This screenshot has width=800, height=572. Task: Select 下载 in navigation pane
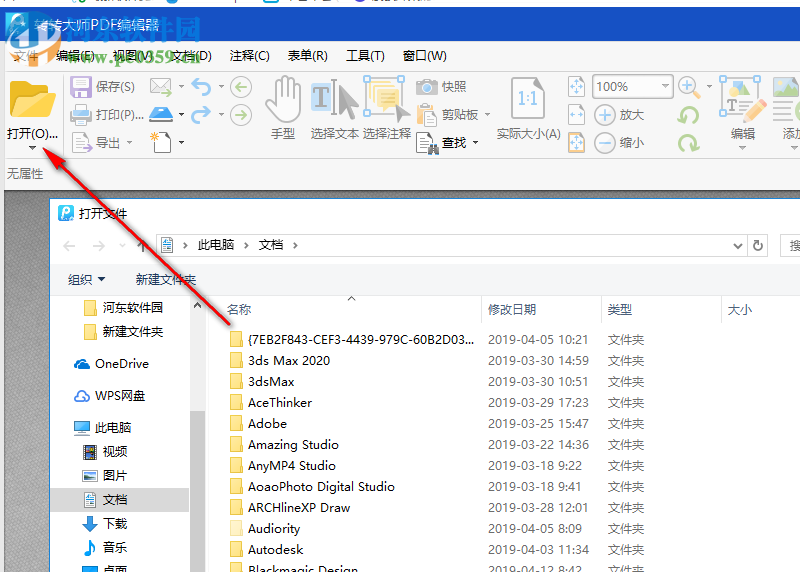(x=105, y=524)
